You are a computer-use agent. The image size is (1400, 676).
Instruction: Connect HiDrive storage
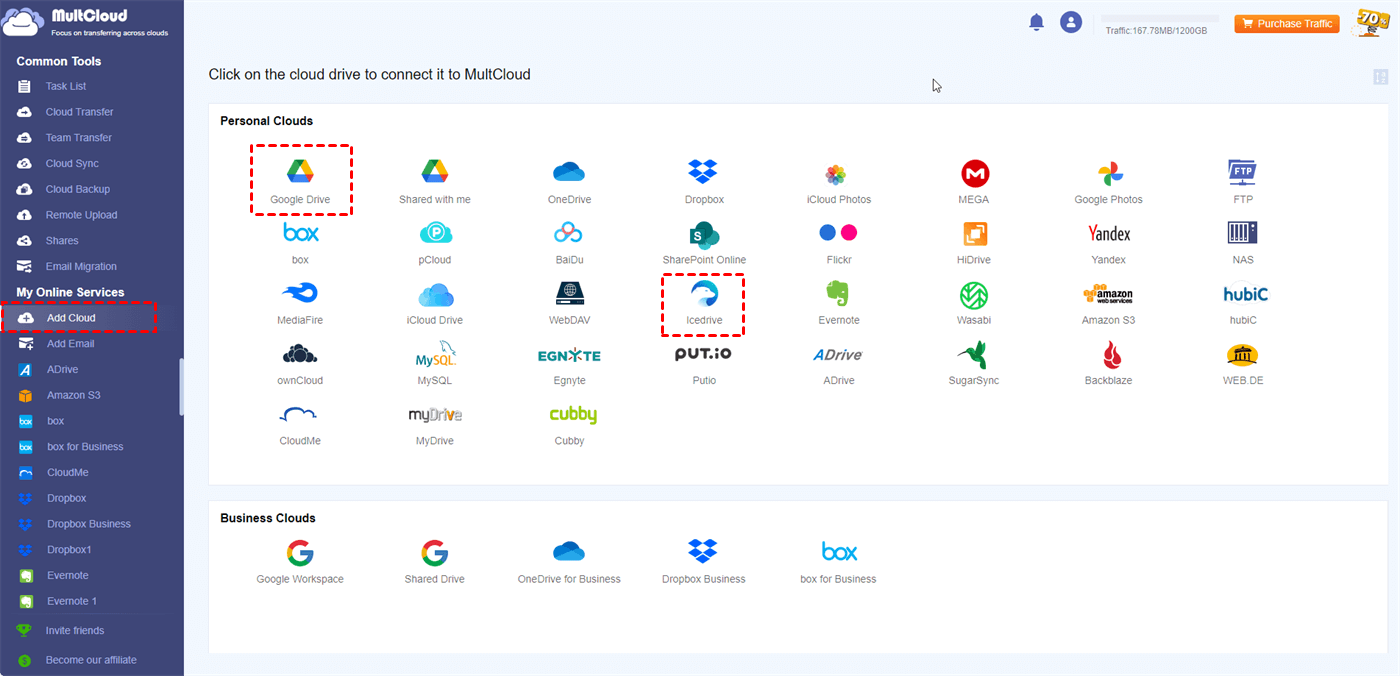pos(973,243)
